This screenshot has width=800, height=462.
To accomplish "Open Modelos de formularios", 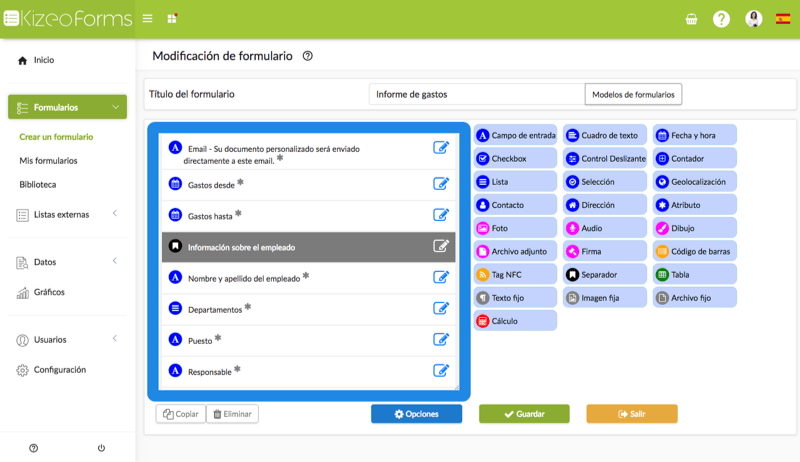I will (x=633, y=94).
